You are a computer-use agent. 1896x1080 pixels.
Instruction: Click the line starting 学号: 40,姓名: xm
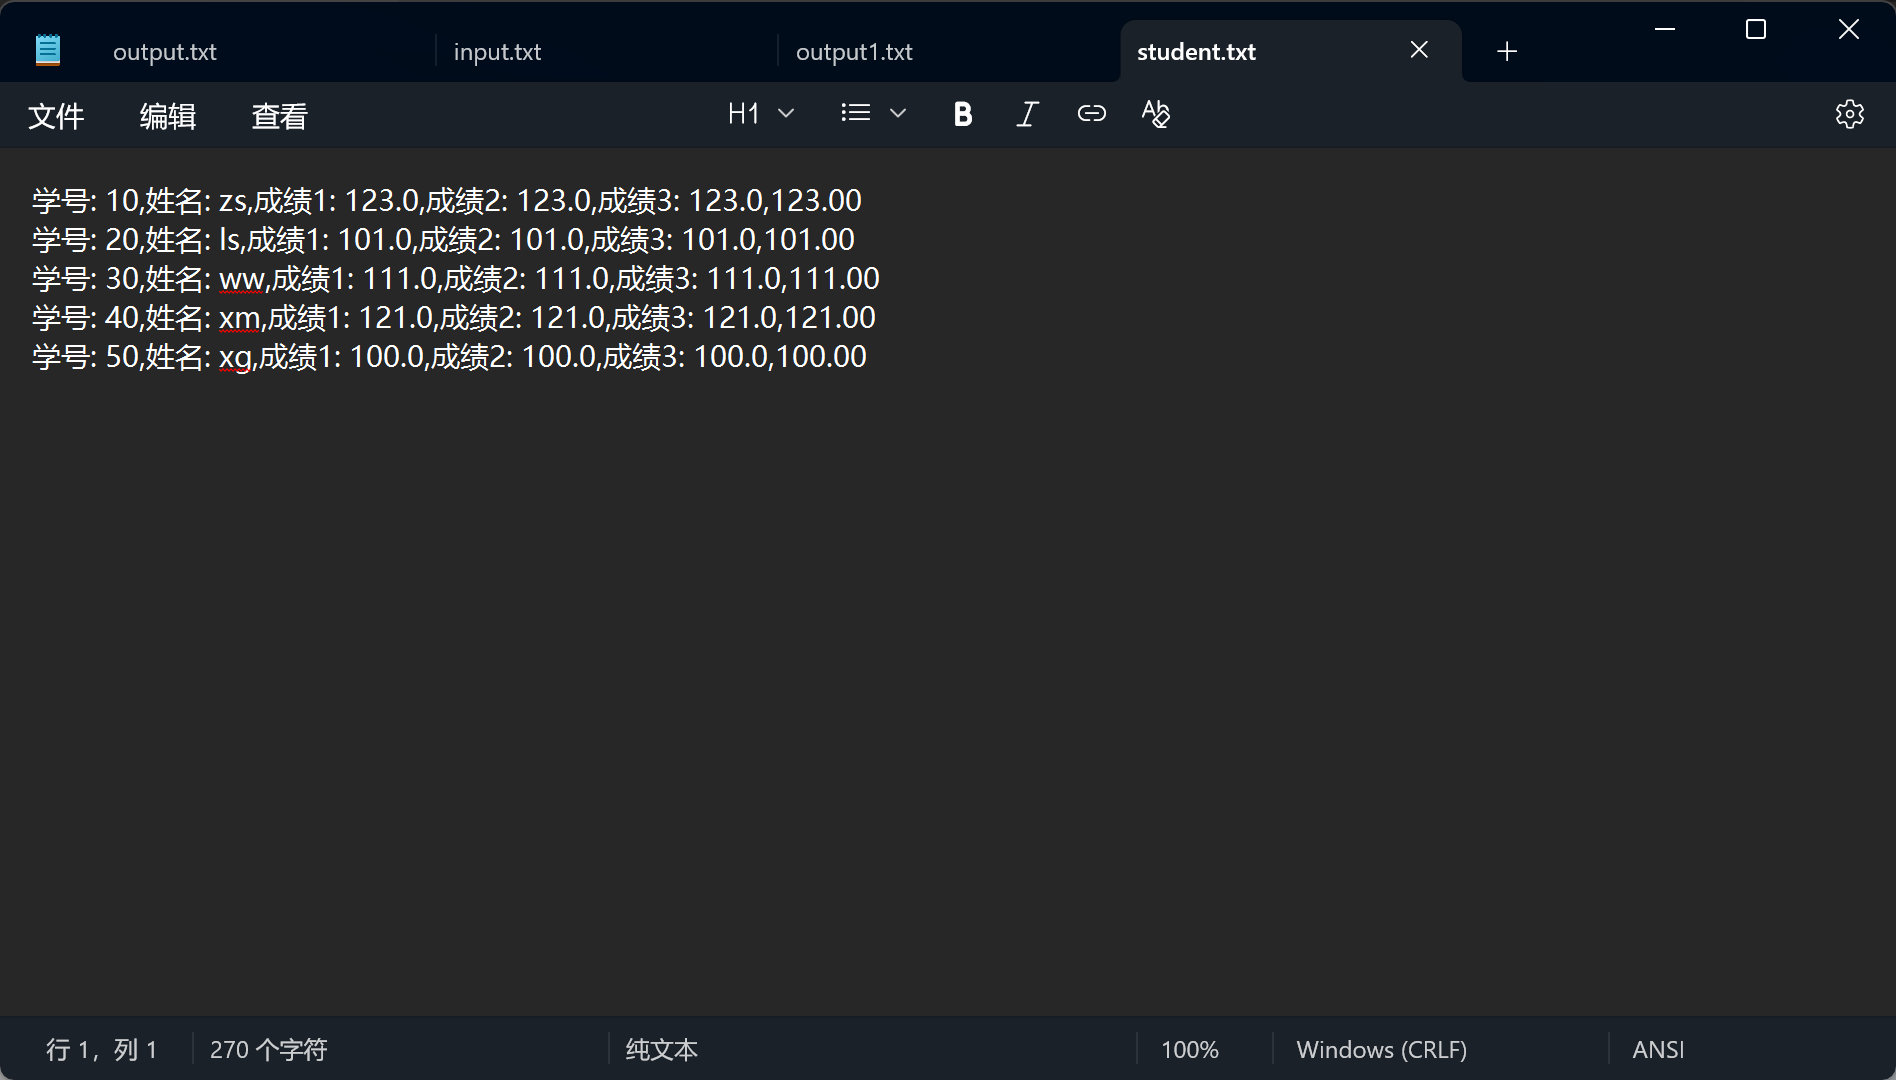point(453,318)
